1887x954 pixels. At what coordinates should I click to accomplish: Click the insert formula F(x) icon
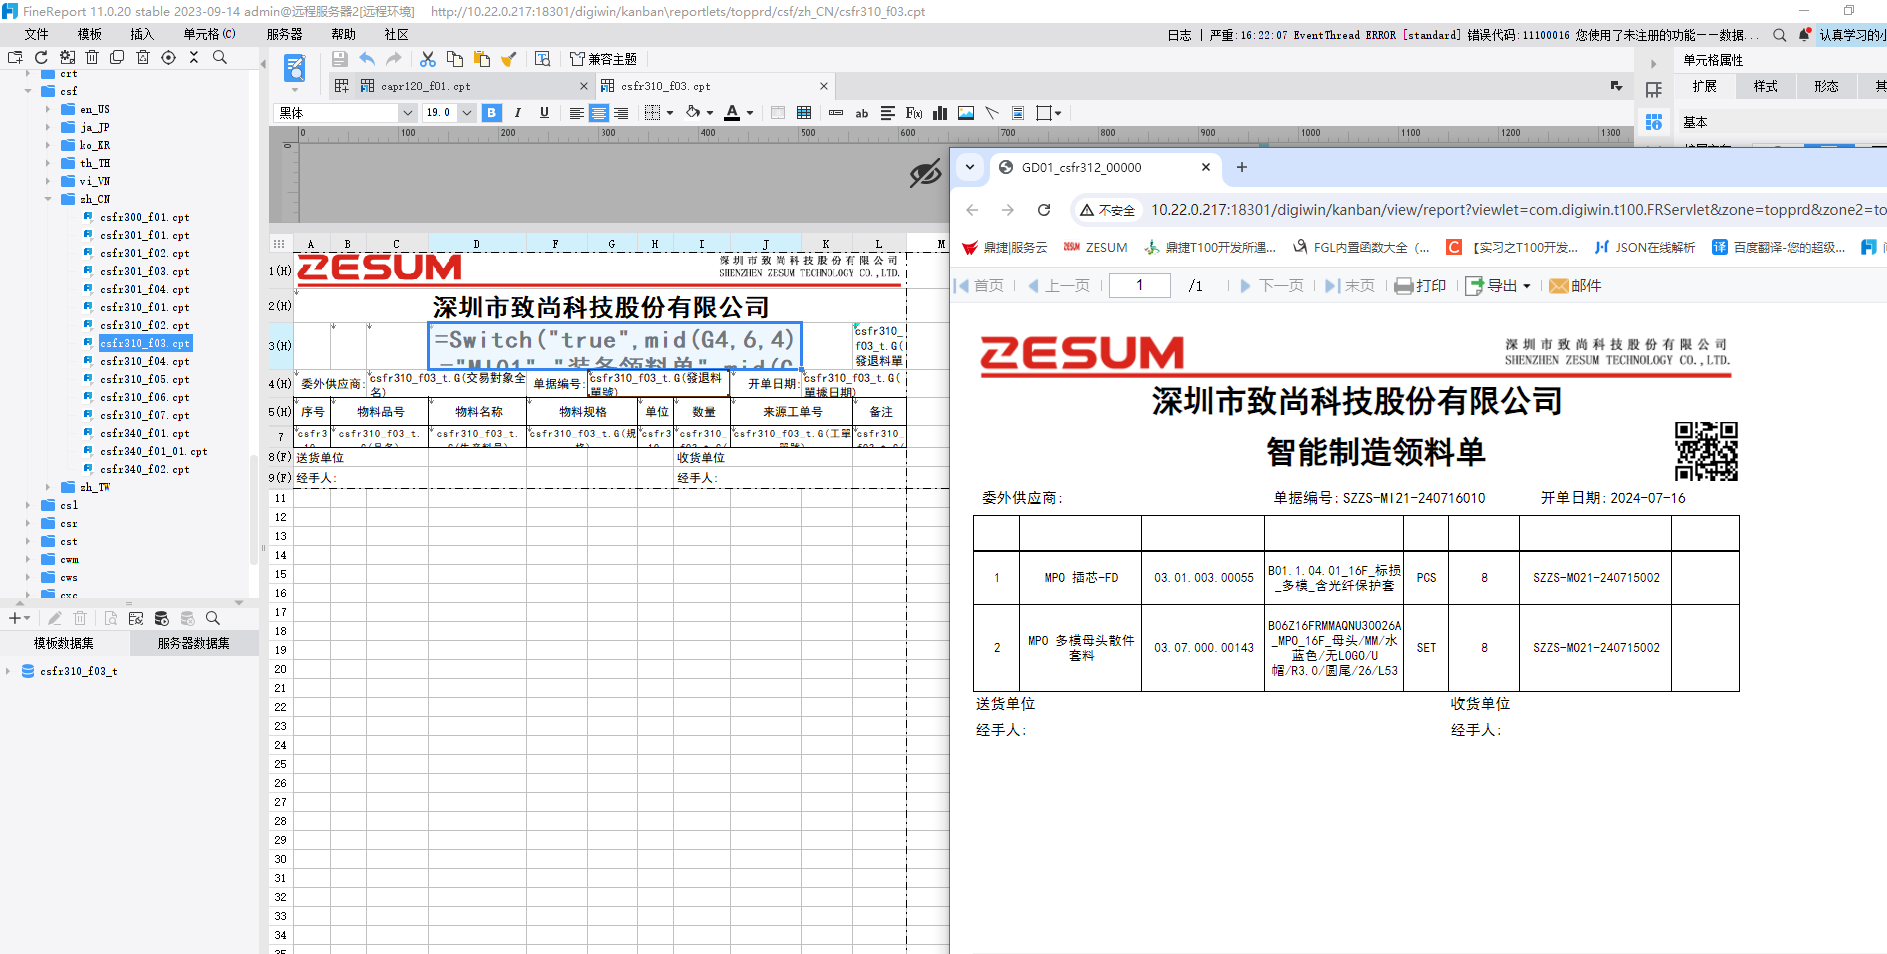(x=914, y=113)
